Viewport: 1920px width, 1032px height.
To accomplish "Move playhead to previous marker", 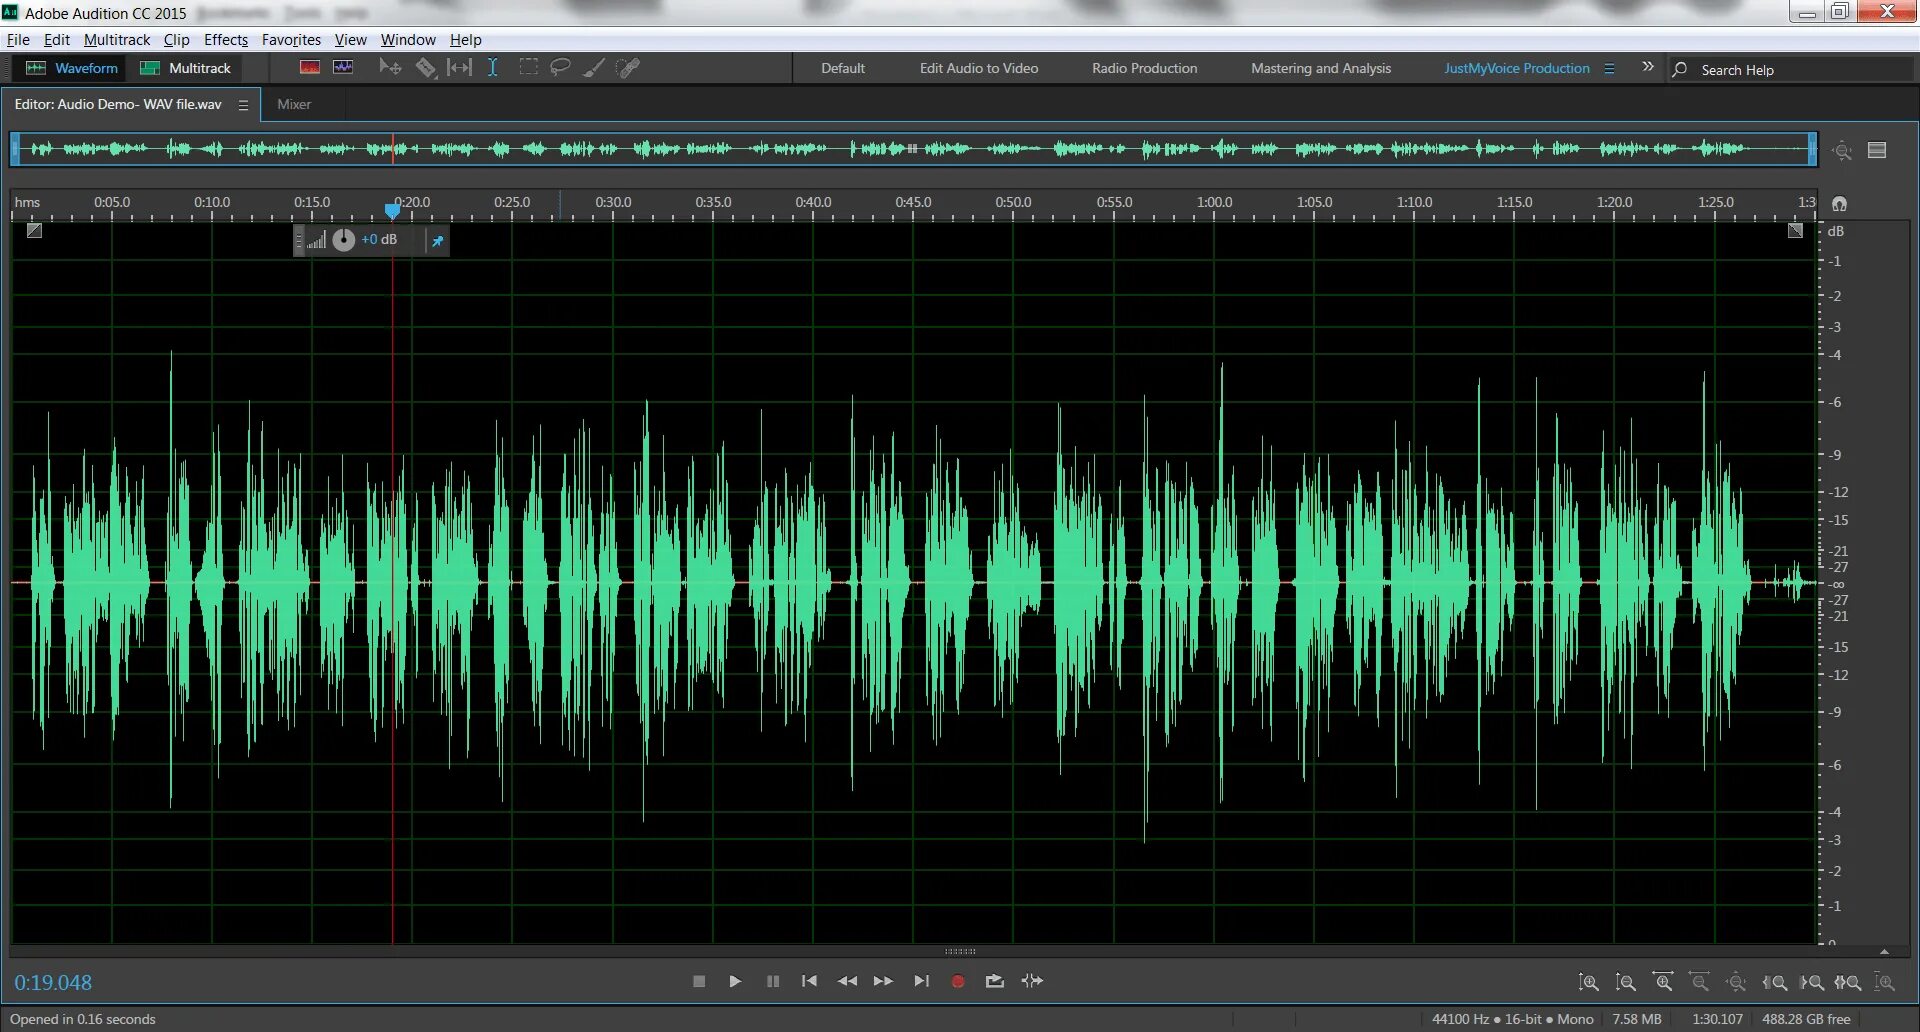I will 809,981.
